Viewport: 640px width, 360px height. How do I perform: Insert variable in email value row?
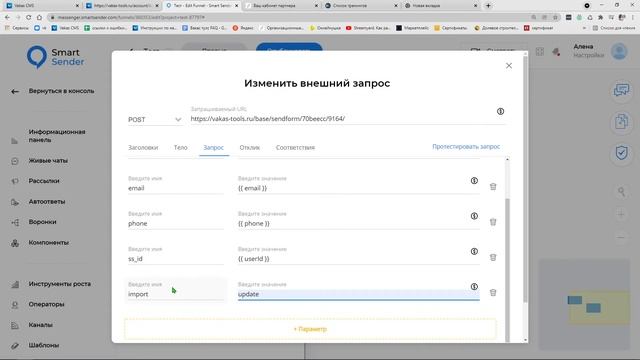pos(474,180)
